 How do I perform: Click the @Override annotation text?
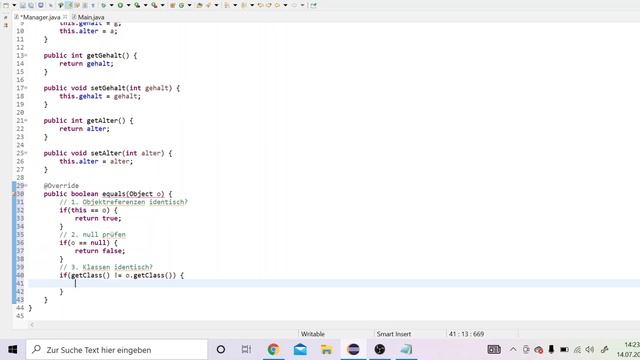coord(61,186)
